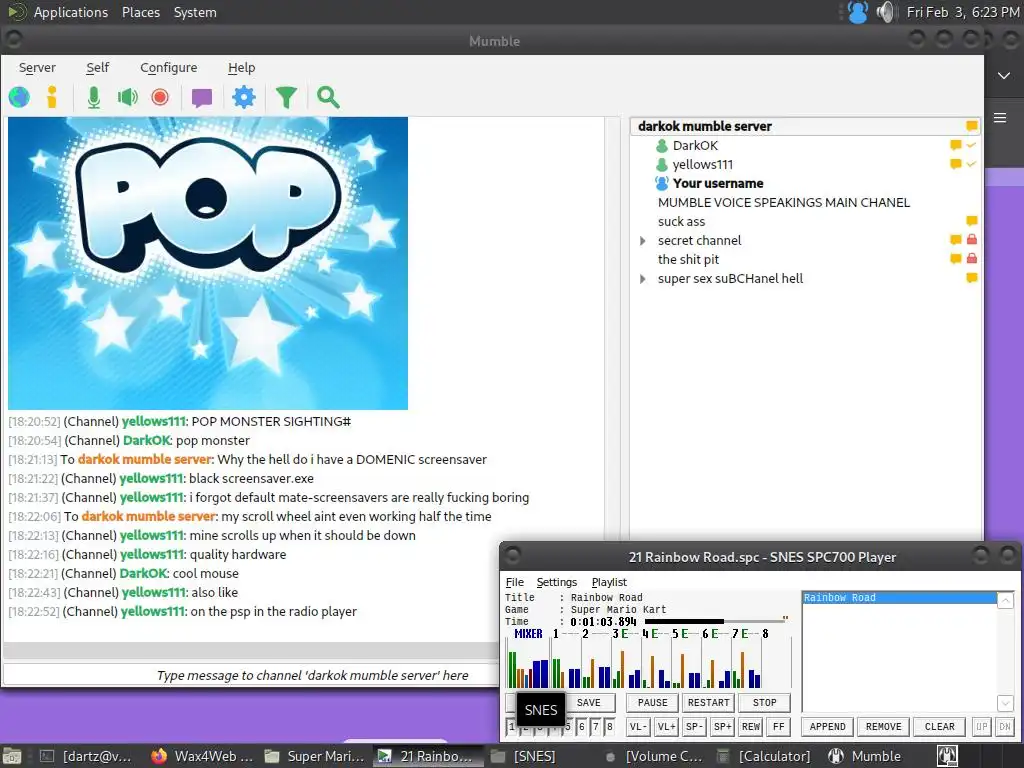The height and width of the screenshot is (768, 1024).
Task: Click the red lock icon on the shit pit
Action: [972, 259]
